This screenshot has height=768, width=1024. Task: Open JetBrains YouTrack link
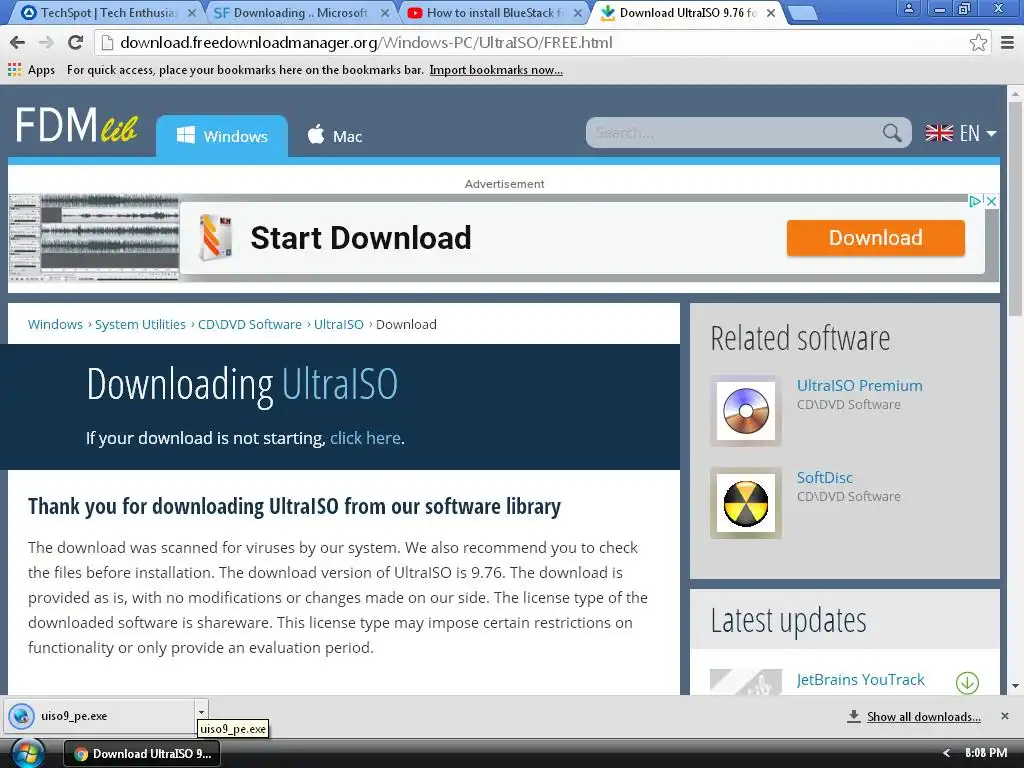tap(860, 680)
